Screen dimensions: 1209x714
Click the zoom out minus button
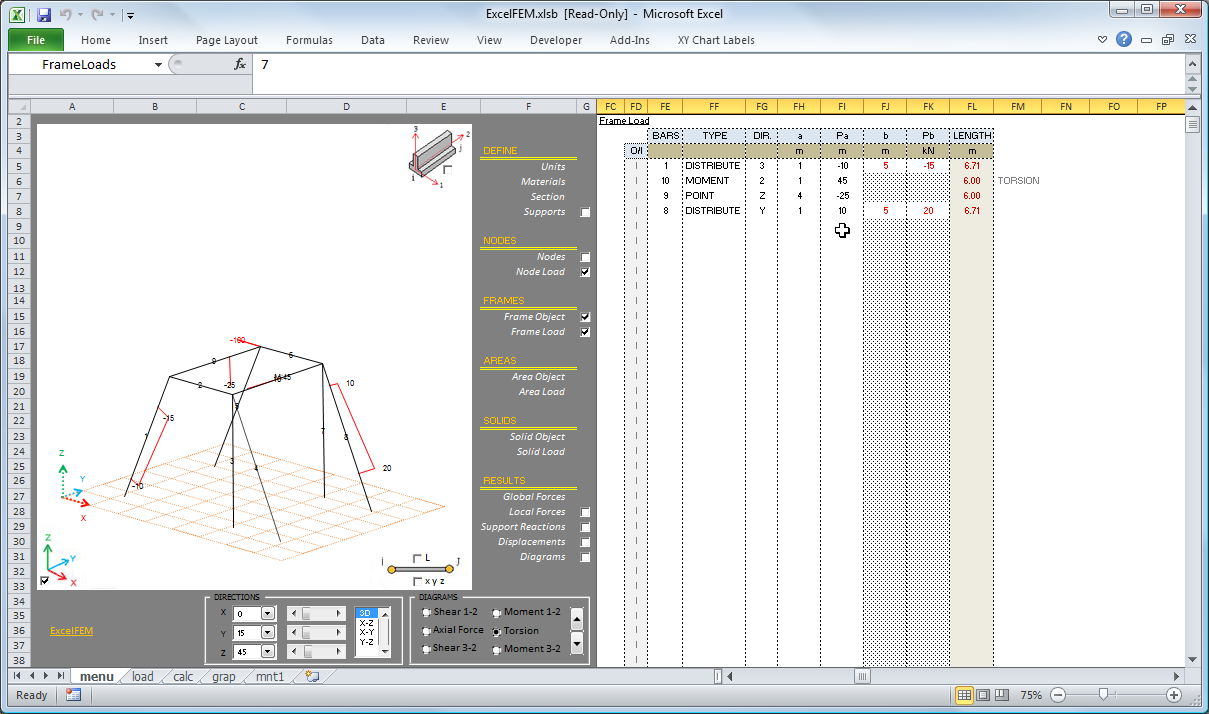click(x=1058, y=695)
